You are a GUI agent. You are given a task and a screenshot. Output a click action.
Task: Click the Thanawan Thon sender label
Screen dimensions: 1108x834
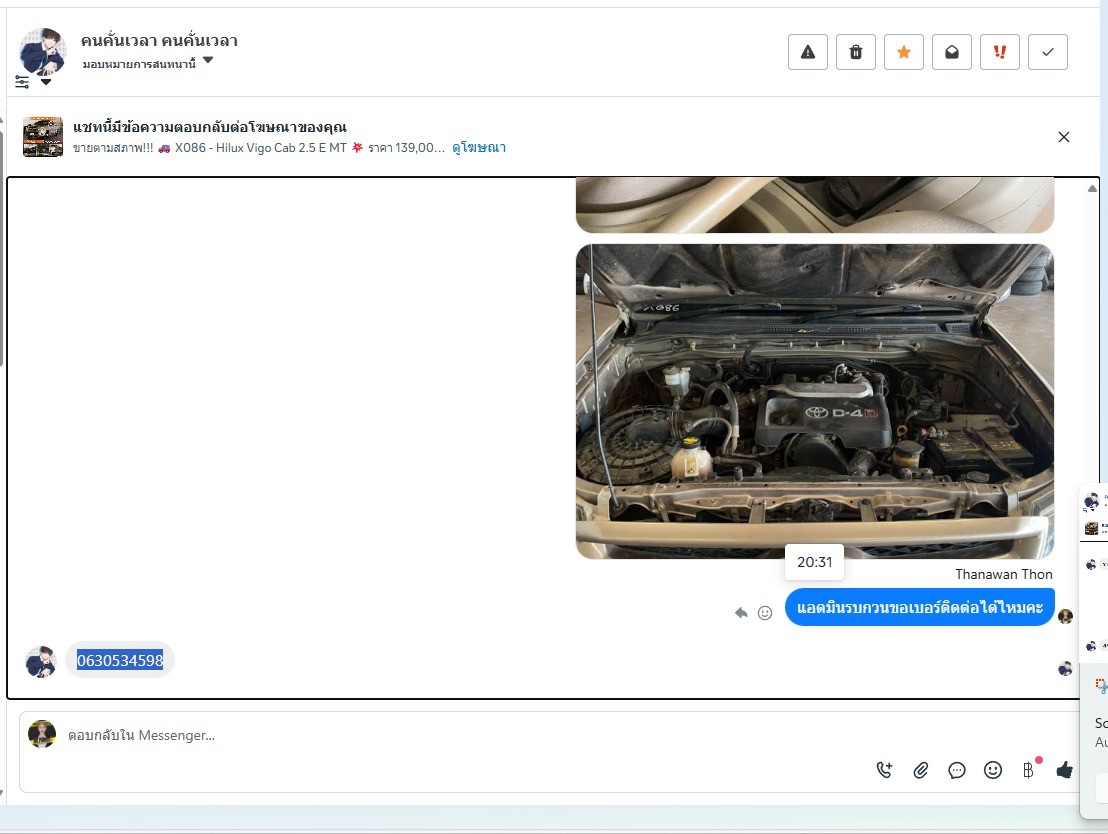coord(1003,574)
